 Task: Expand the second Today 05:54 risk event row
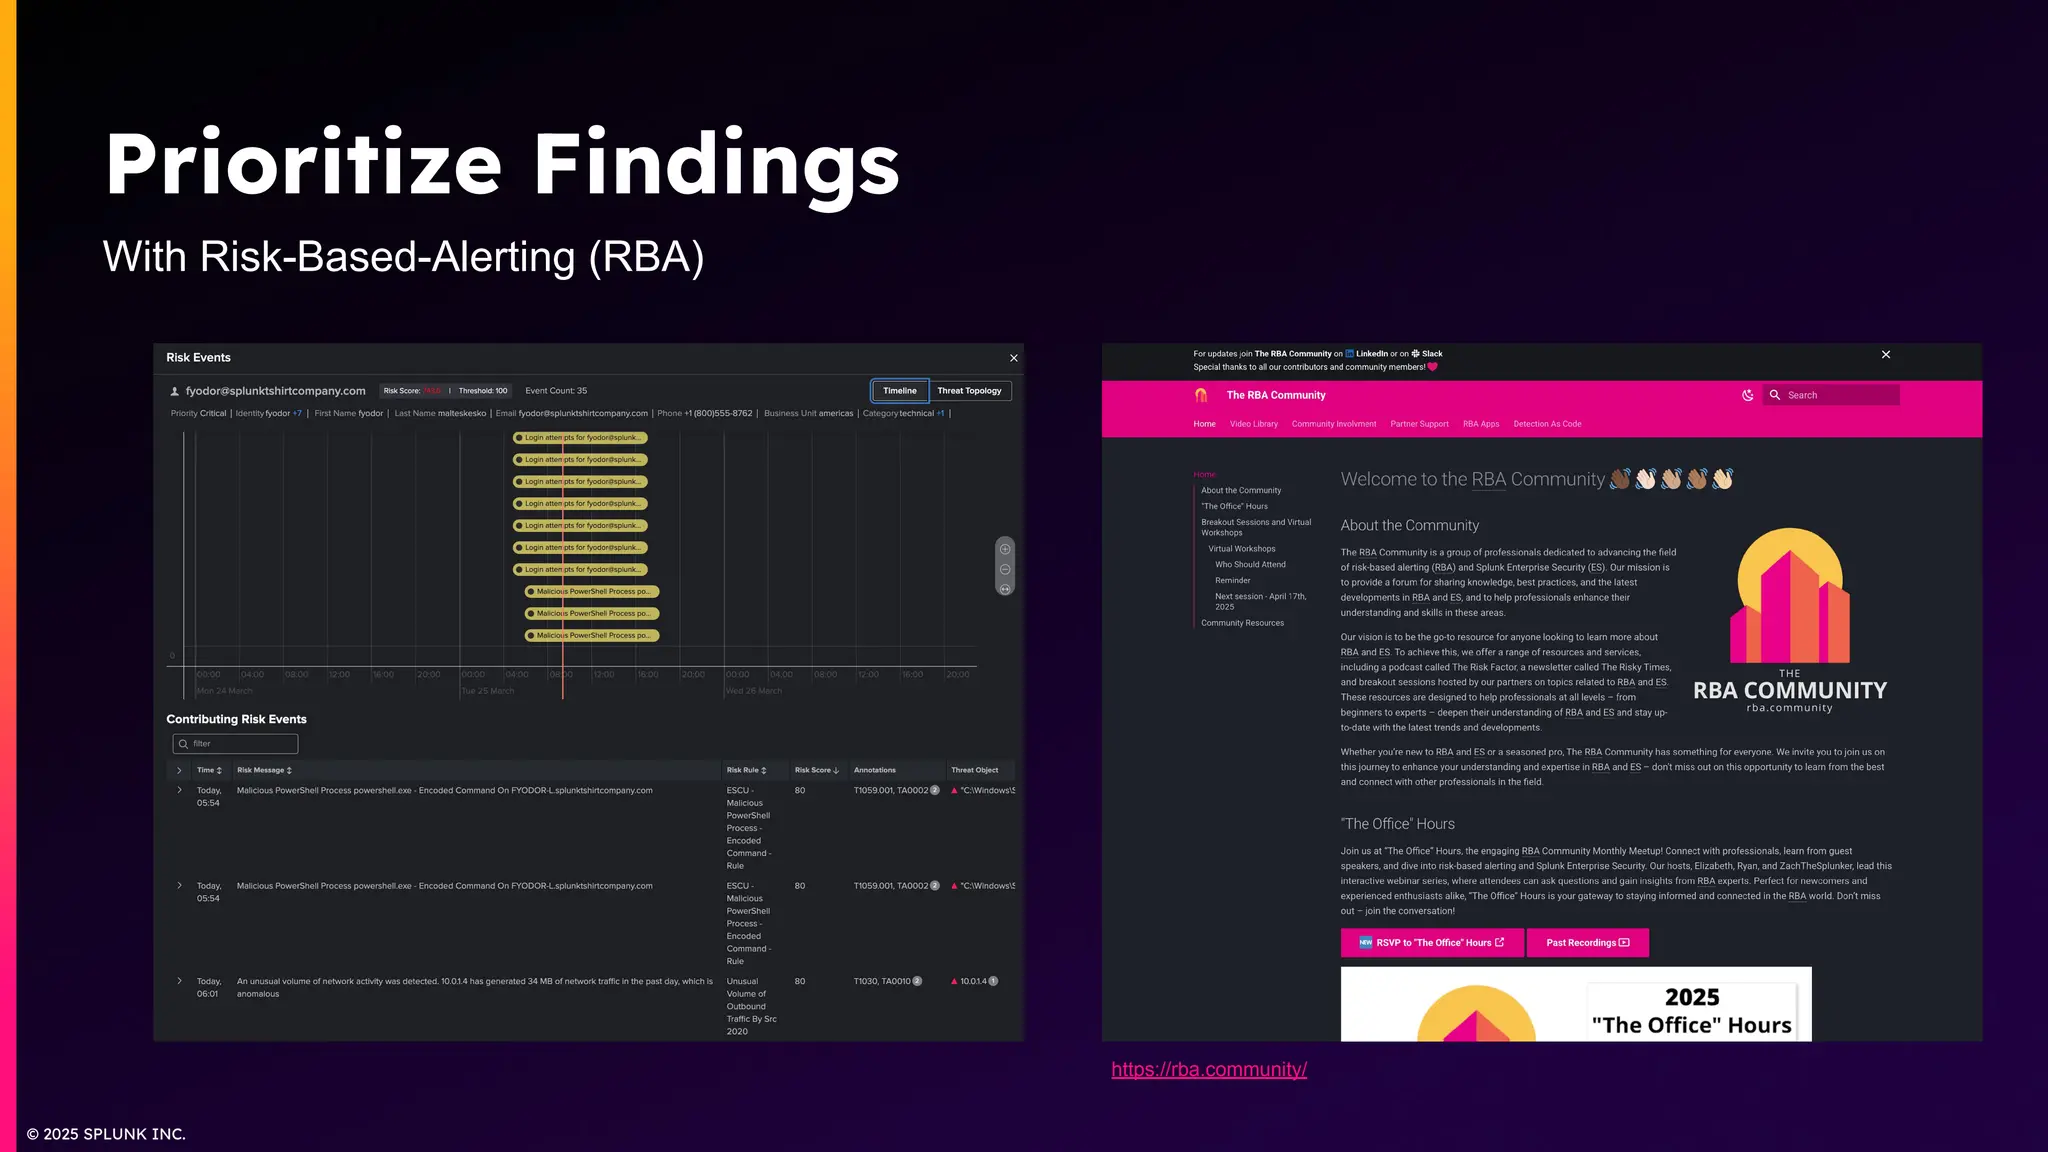[x=179, y=885]
